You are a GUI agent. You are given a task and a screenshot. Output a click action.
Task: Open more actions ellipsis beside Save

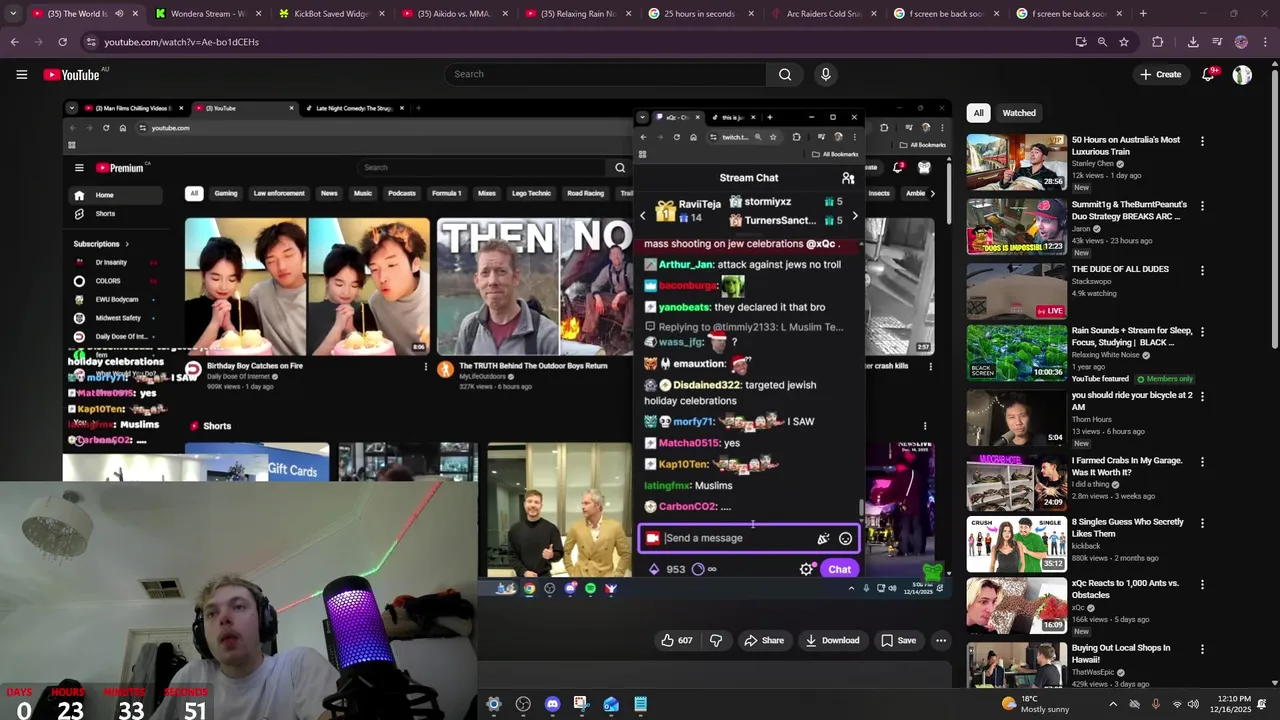(941, 640)
